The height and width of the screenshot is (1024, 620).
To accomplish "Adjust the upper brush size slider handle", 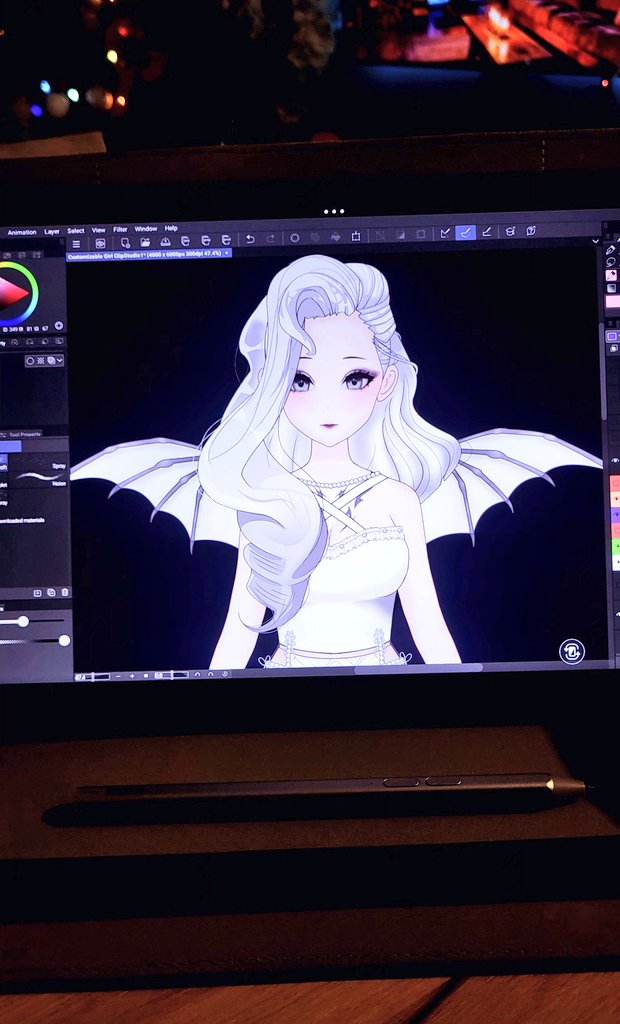I will tap(23, 621).
